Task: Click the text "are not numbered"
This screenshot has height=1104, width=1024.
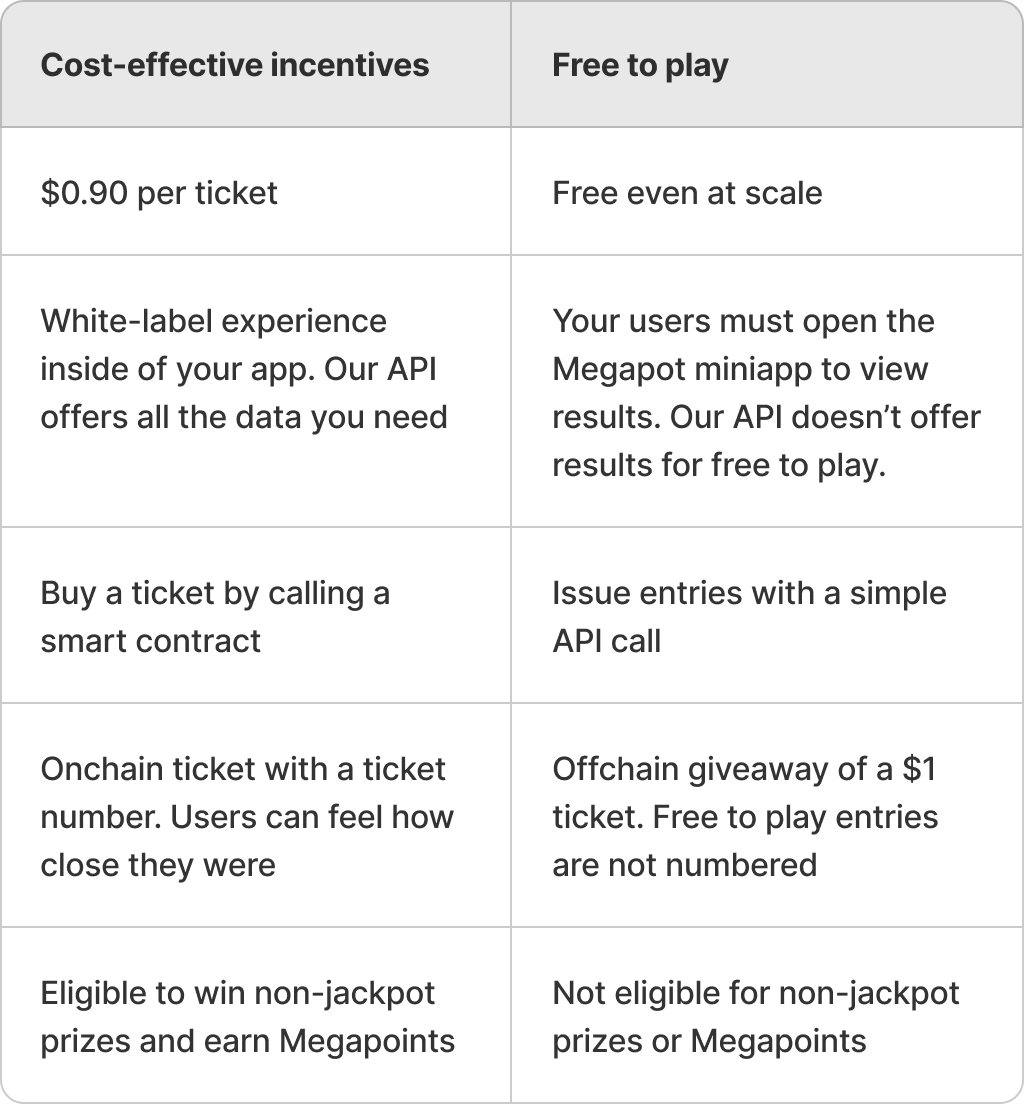Action: point(684,864)
